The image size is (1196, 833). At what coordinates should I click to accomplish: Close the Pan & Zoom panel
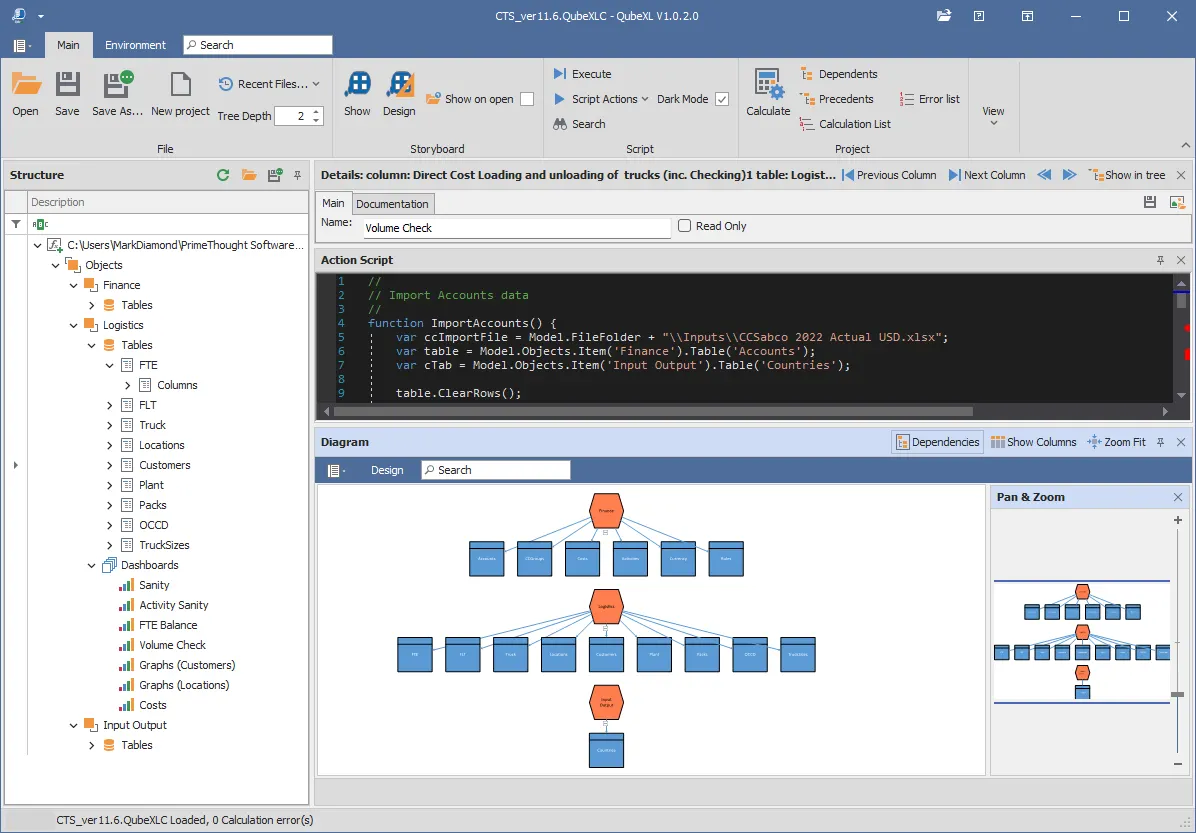1178,497
